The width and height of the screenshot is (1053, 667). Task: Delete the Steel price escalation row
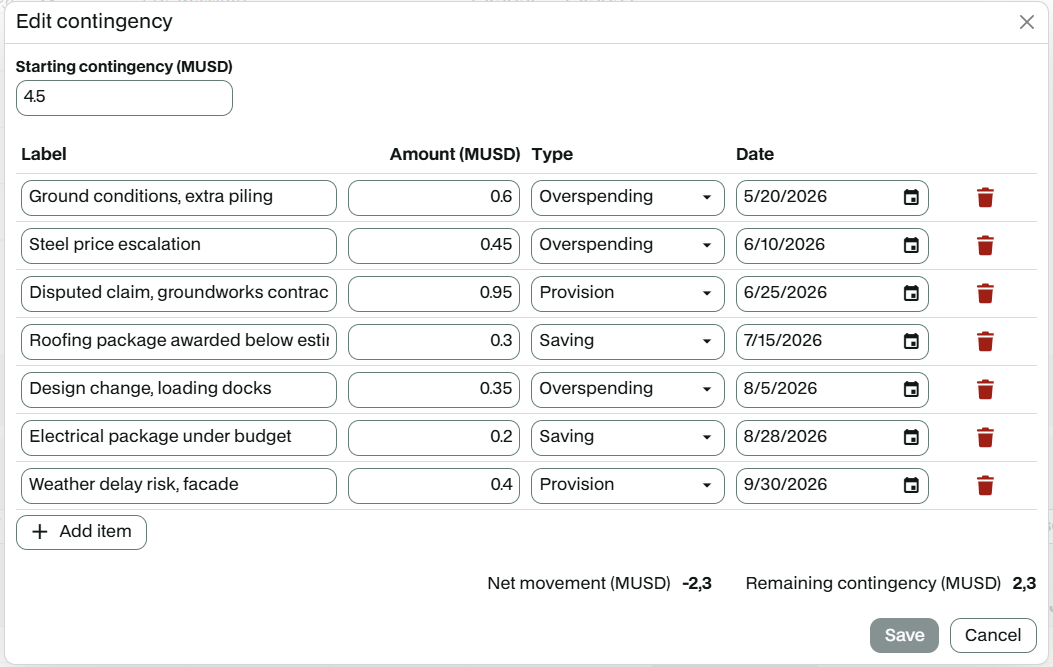click(x=985, y=246)
